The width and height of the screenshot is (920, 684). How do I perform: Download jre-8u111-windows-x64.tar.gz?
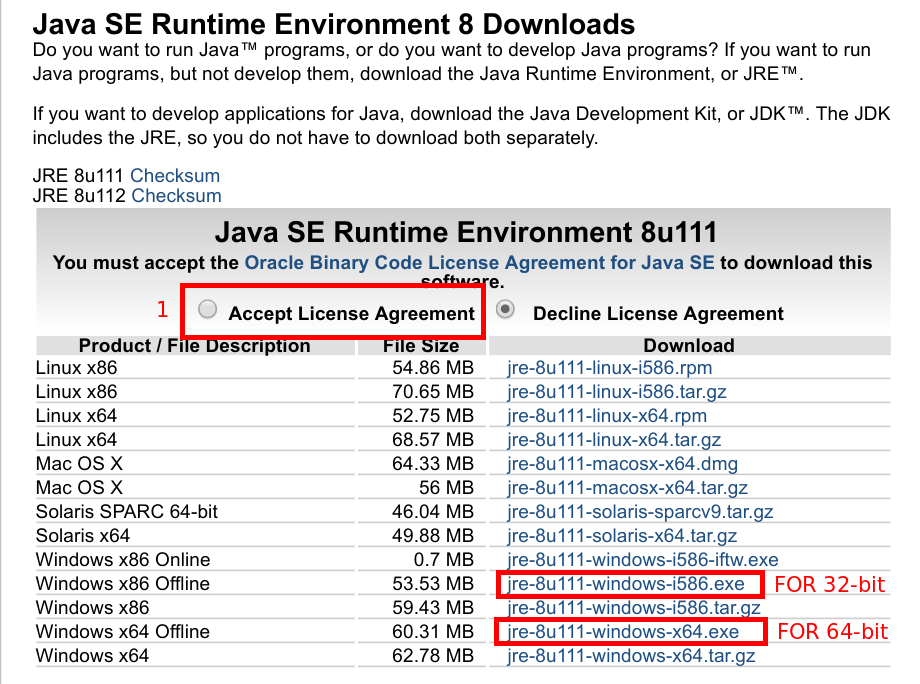coord(631,656)
